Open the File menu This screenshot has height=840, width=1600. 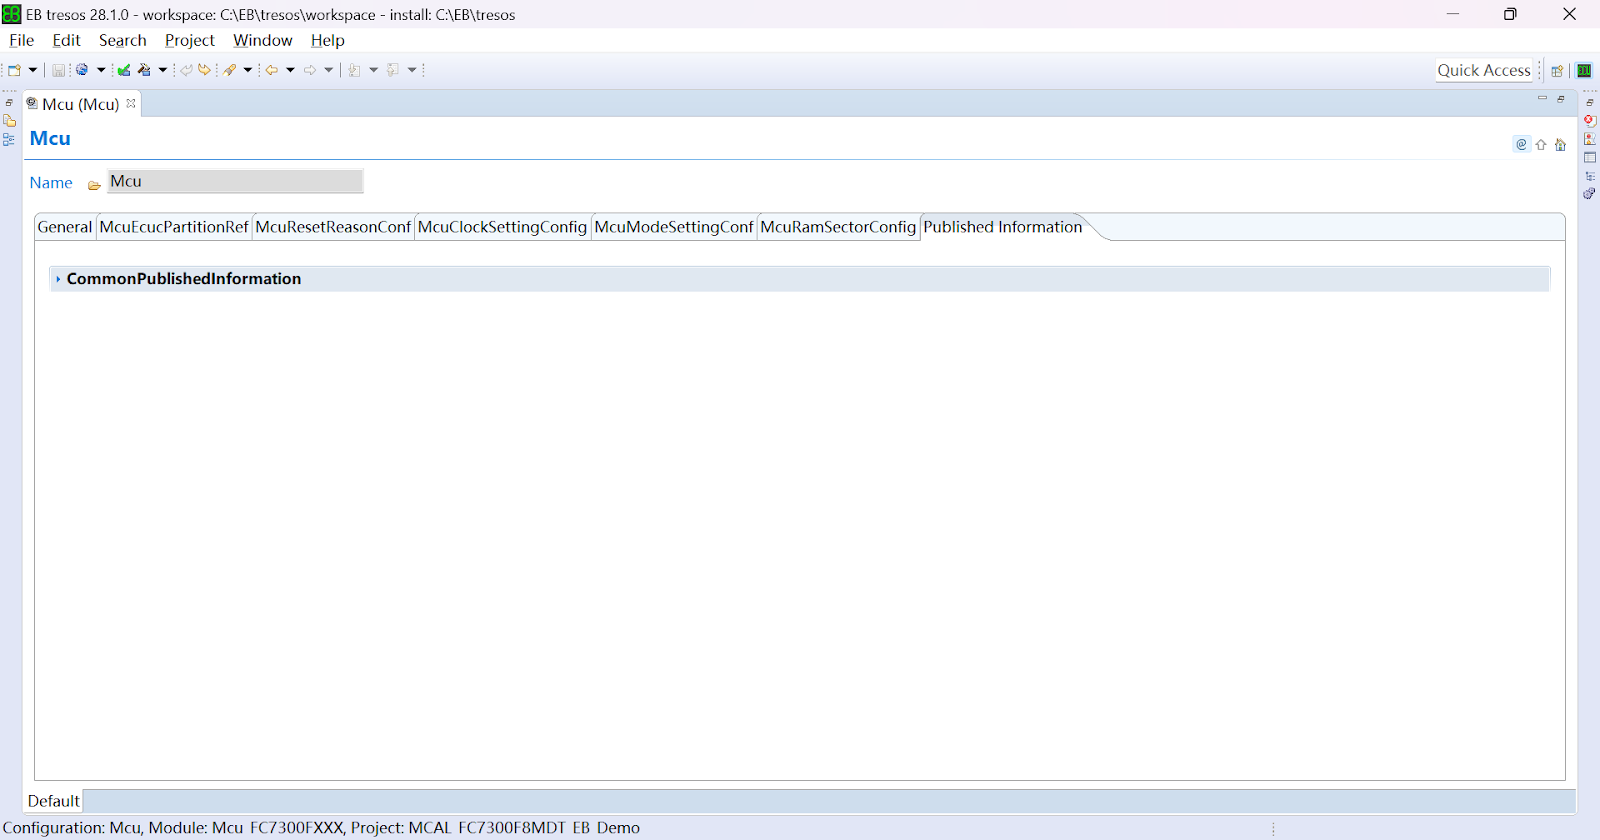[x=22, y=40]
